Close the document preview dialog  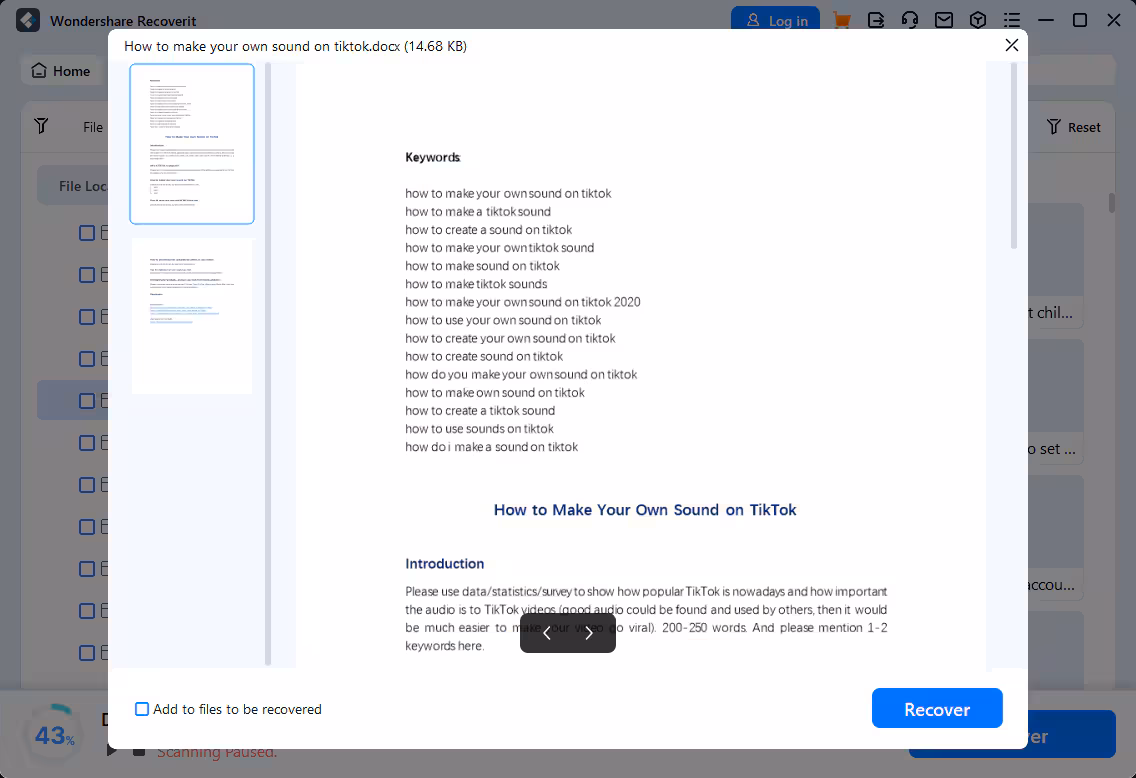click(x=1011, y=46)
